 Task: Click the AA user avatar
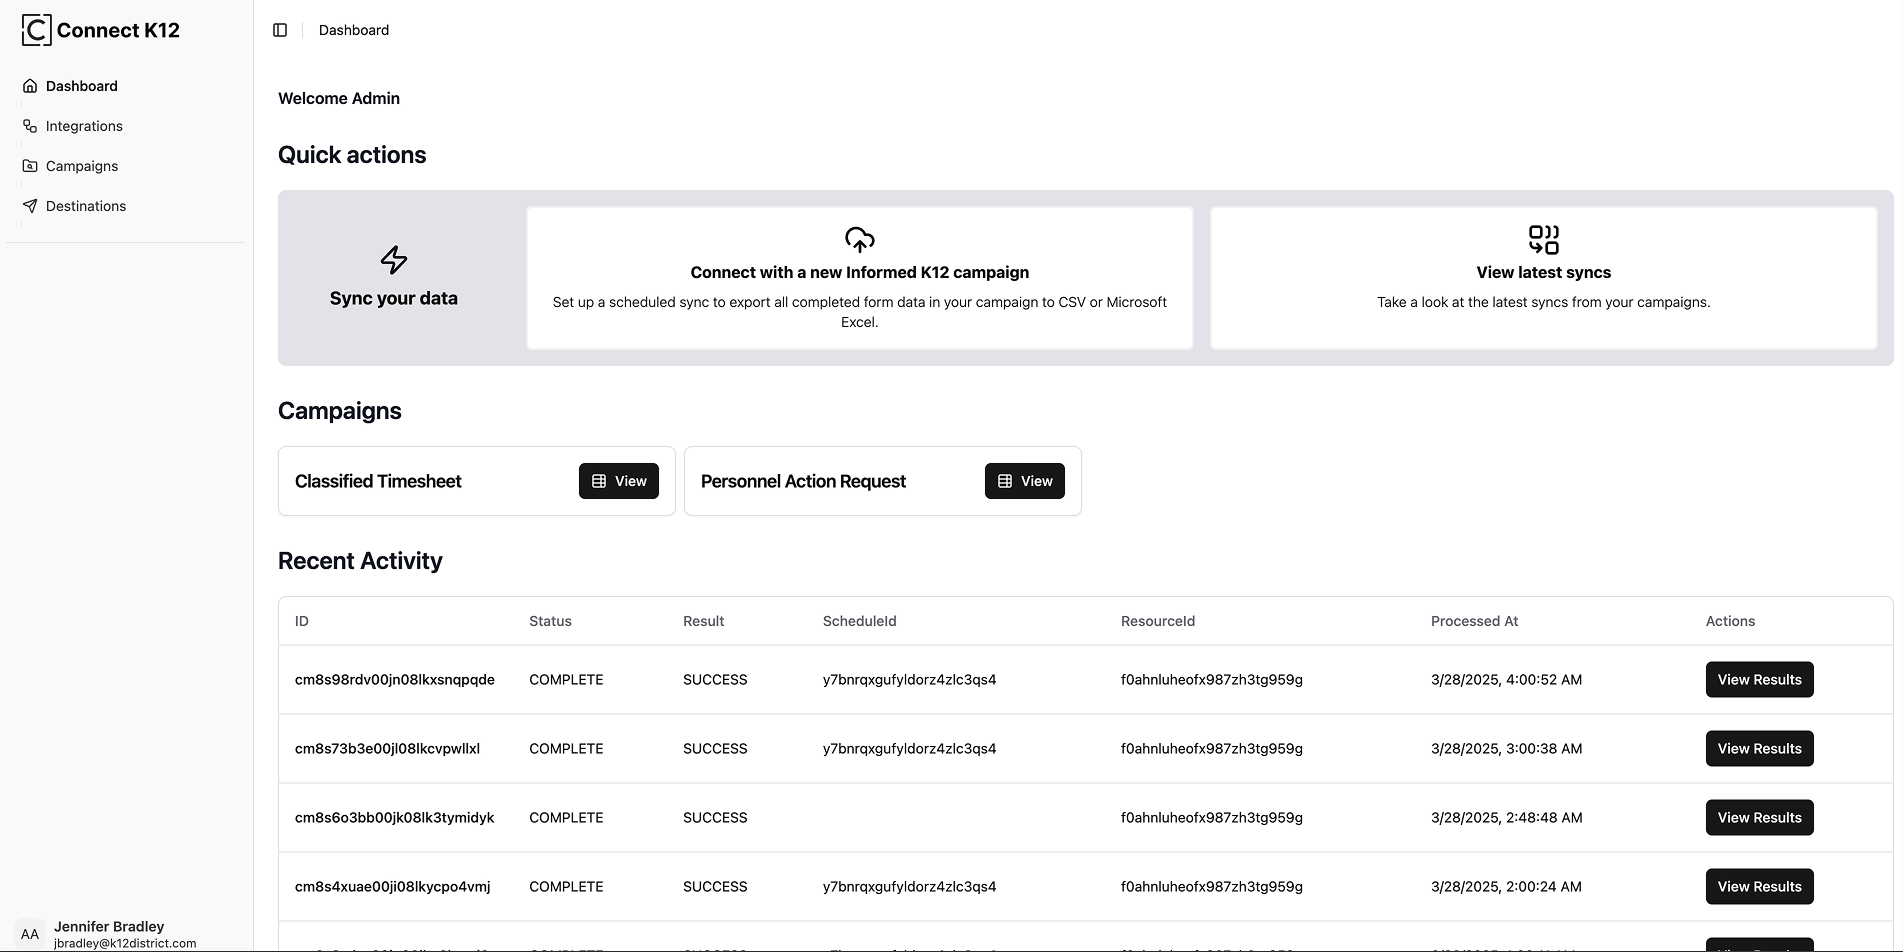tap(30, 934)
